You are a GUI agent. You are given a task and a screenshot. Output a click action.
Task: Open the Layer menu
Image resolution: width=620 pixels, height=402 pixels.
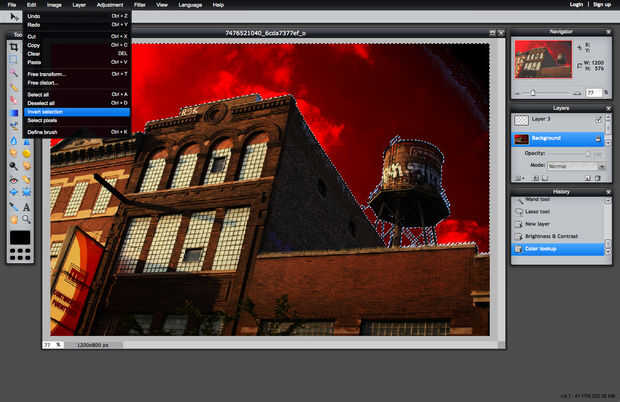(x=79, y=5)
